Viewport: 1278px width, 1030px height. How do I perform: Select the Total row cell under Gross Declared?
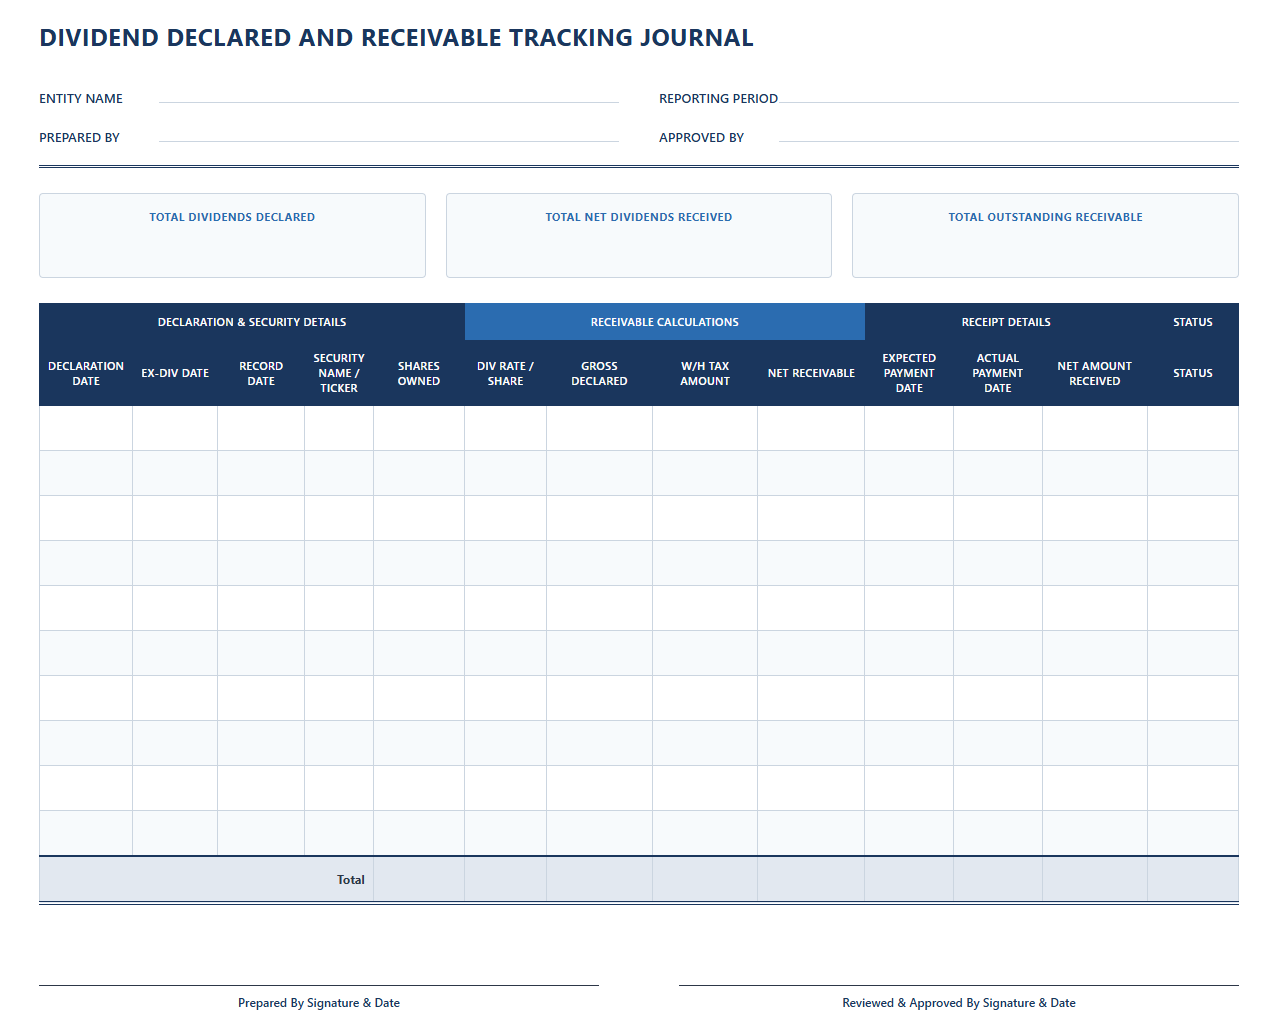[600, 879]
